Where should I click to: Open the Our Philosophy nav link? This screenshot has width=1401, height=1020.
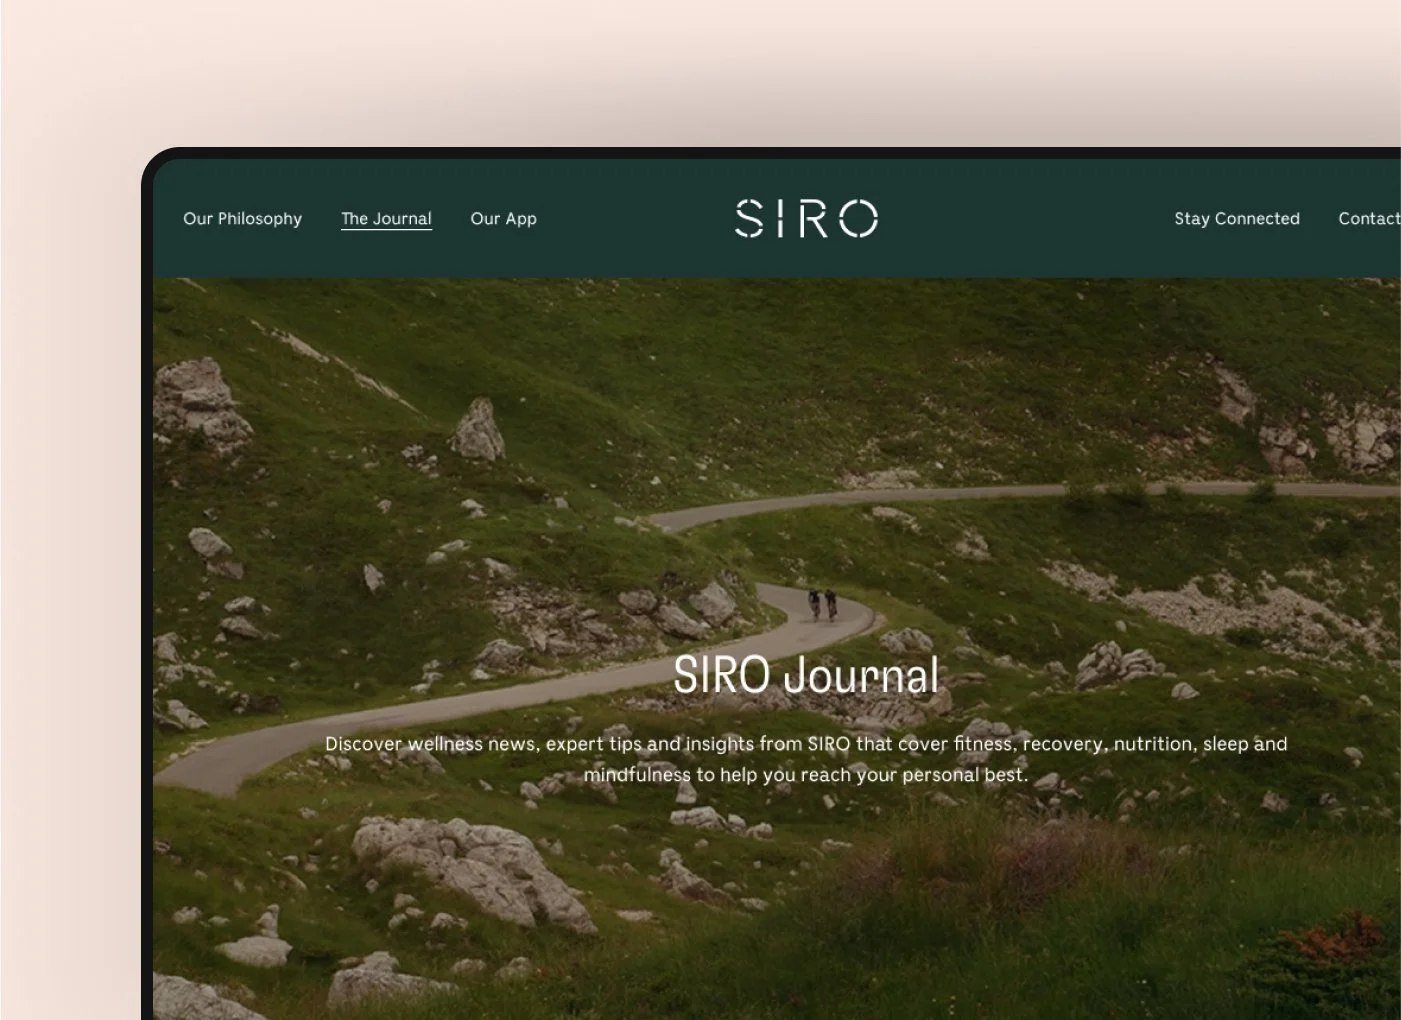(x=242, y=218)
